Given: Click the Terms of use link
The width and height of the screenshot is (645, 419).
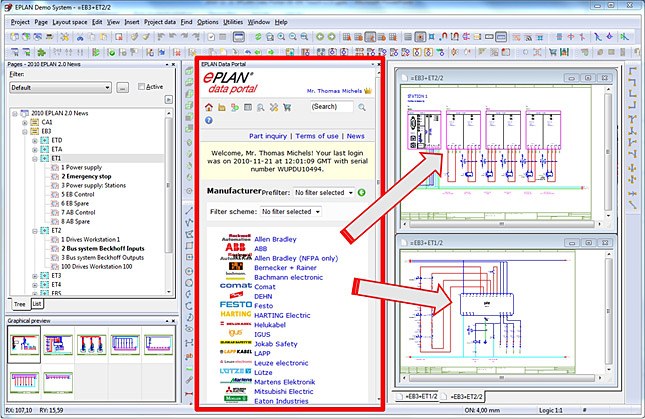Looking at the screenshot, I should click(x=317, y=136).
